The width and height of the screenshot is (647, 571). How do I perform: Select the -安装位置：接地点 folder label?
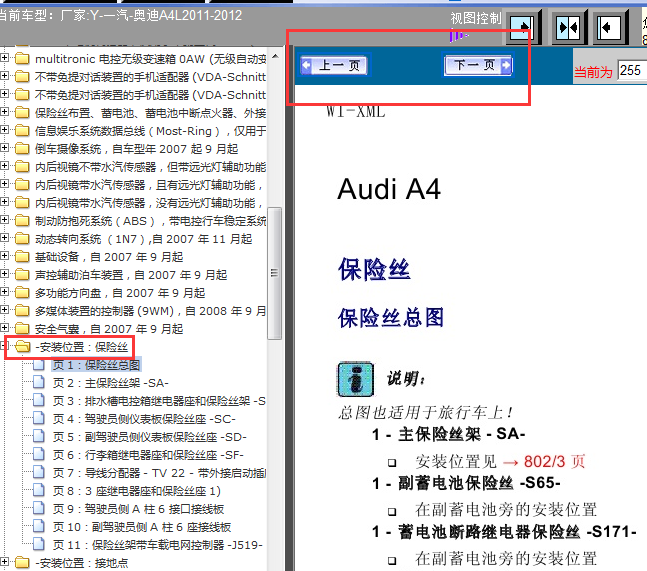click(82, 563)
